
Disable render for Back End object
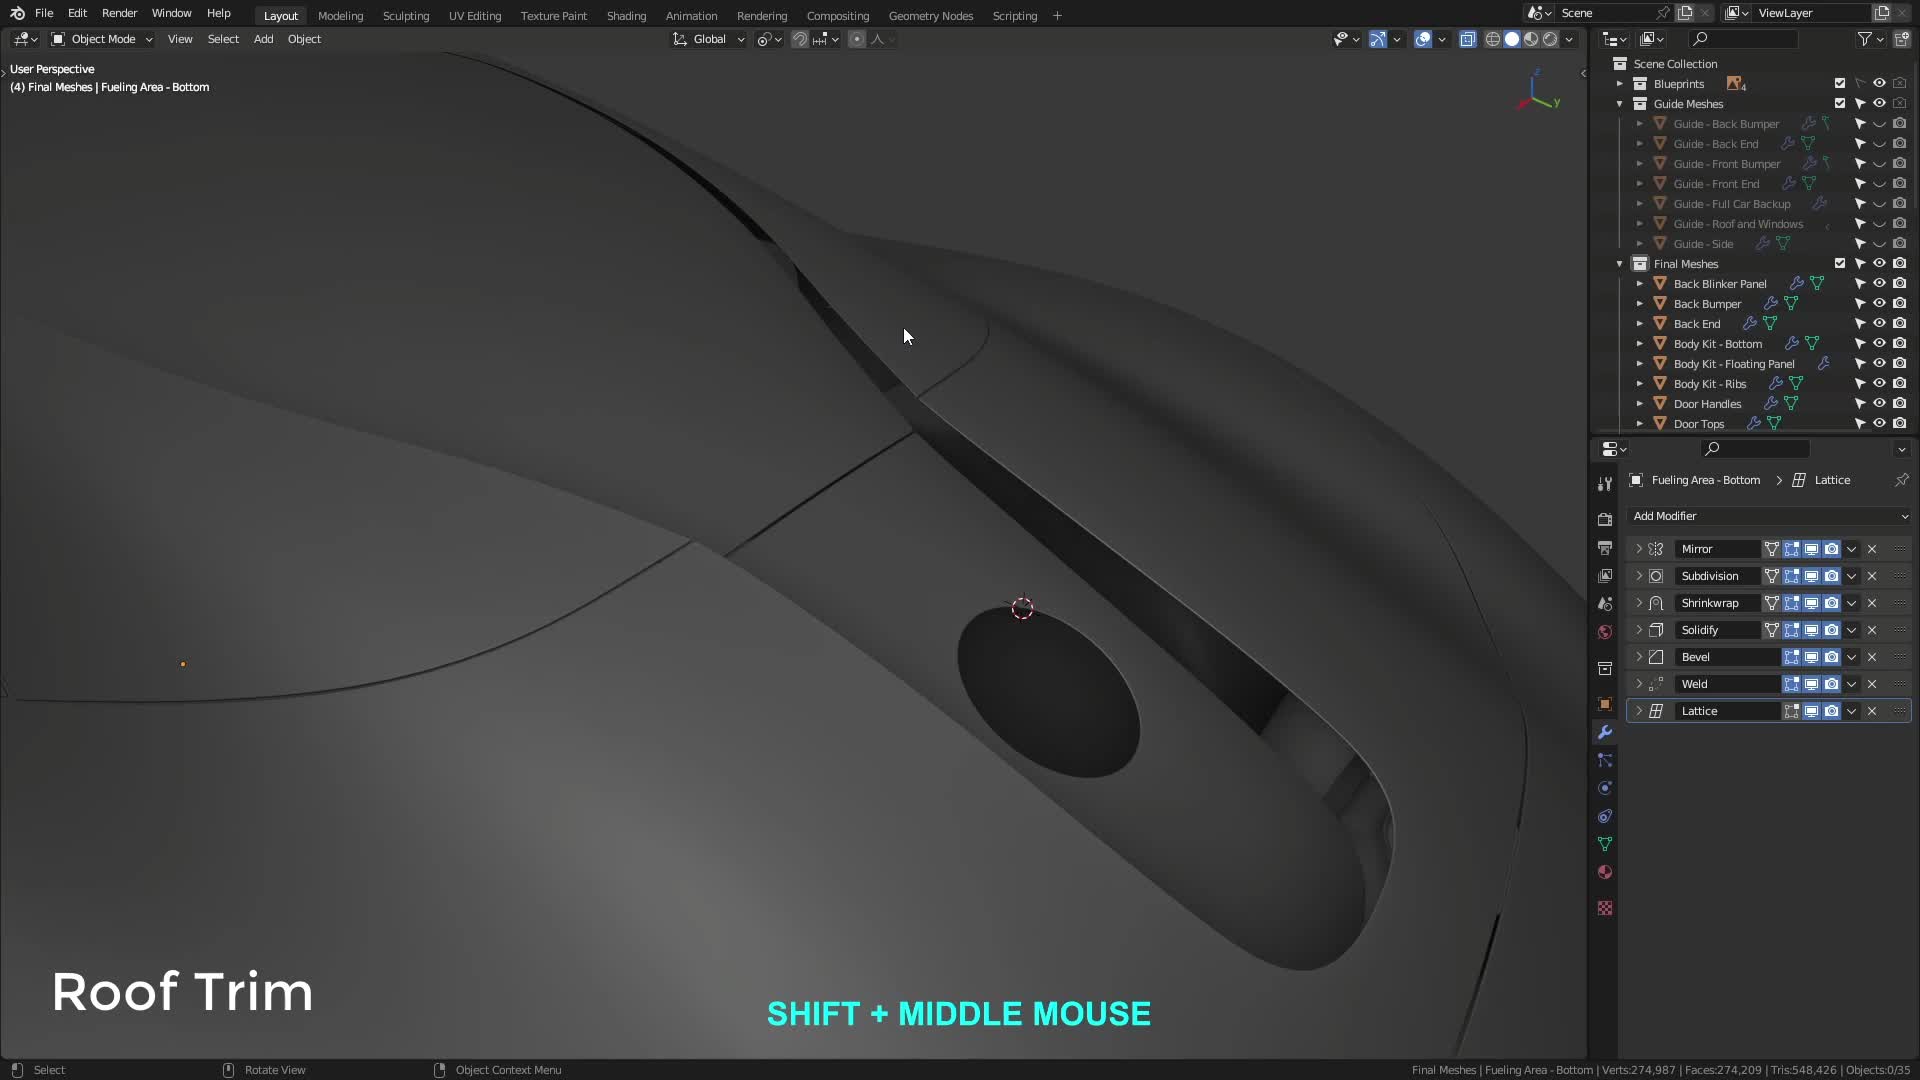[x=1899, y=324]
